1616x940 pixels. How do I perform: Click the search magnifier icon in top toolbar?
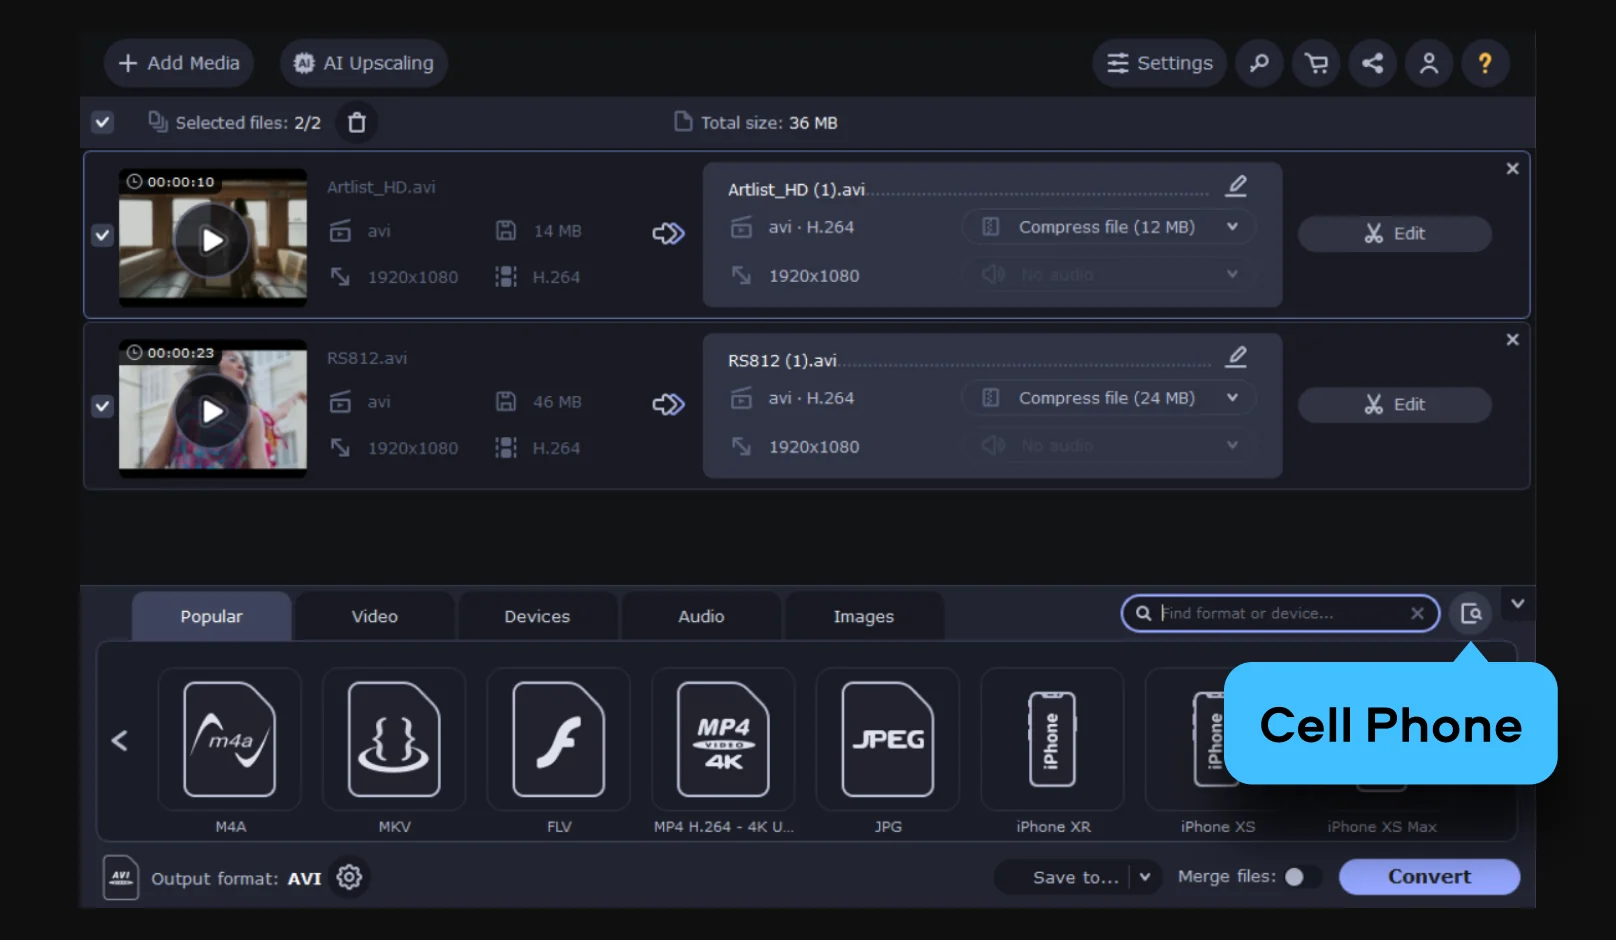[x=1259, y=63]
